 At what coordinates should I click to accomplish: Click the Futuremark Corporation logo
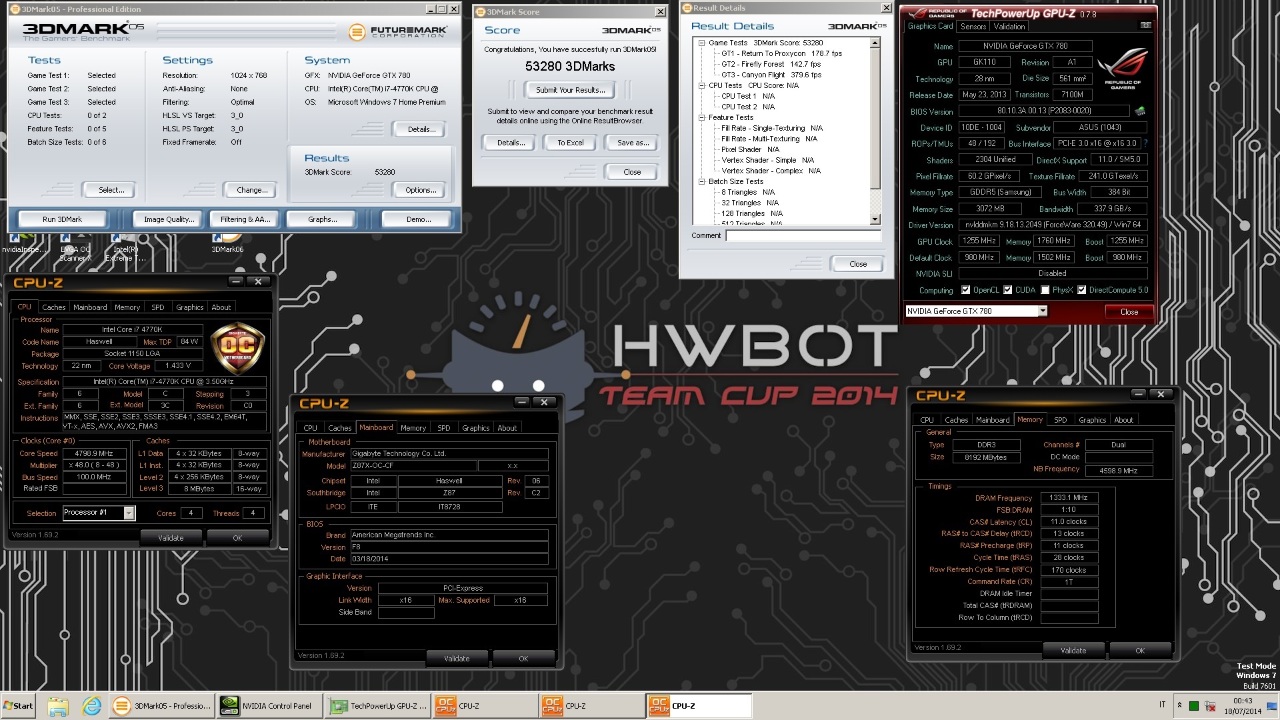[400, 32]
